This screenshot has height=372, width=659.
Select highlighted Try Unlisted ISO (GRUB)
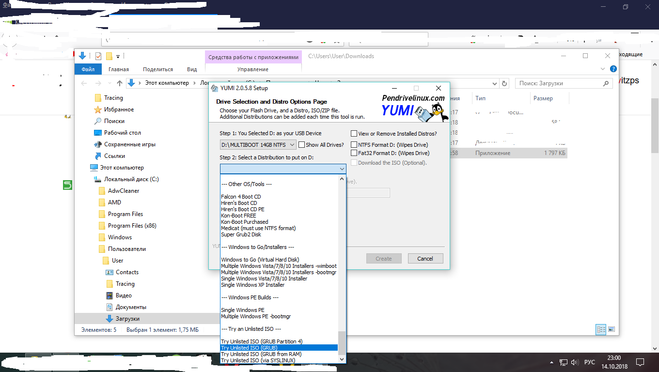279,348
